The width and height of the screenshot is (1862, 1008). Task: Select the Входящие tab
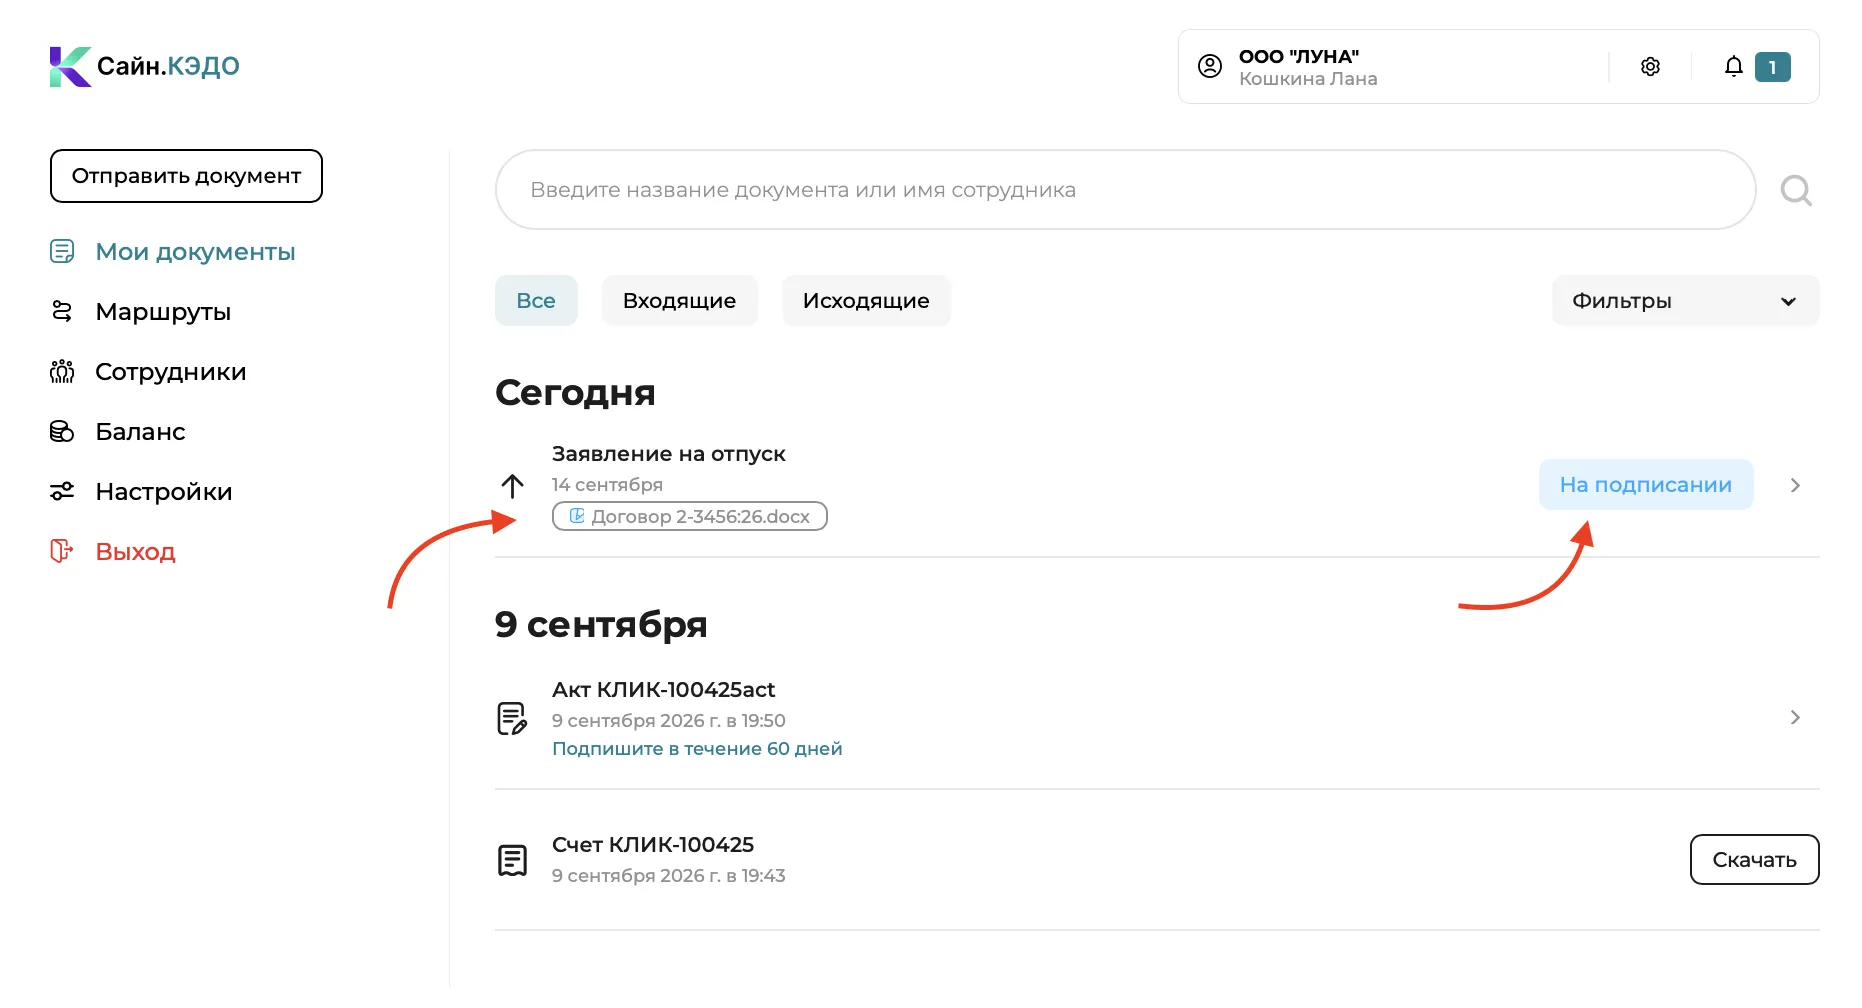point(679,300)
